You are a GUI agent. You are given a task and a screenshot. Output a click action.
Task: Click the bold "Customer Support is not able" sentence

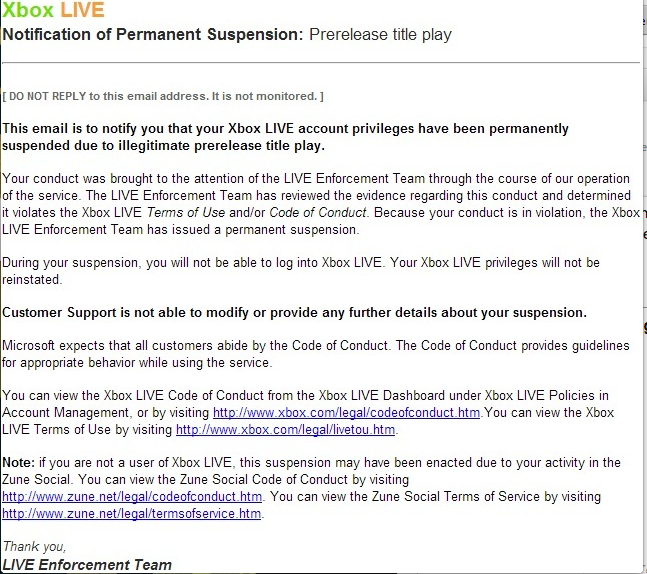(294, 312)
